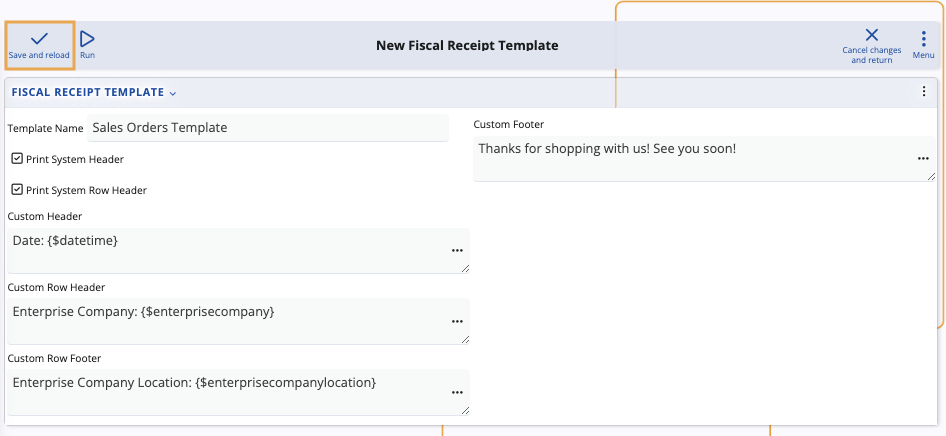
Task: Open the Custom Footer ellipsis button
Action: point(923,158)
